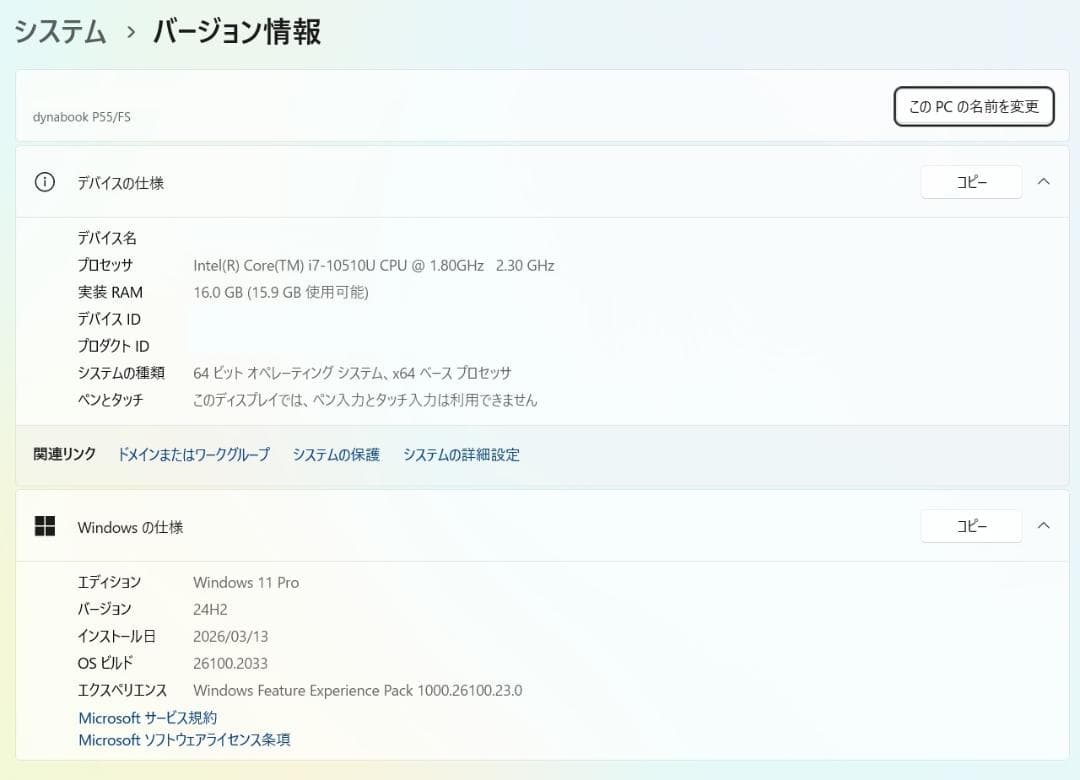Click the エクスペリエンス label
The width and height of the screenshot is (1080, 780).
[122, 690]
